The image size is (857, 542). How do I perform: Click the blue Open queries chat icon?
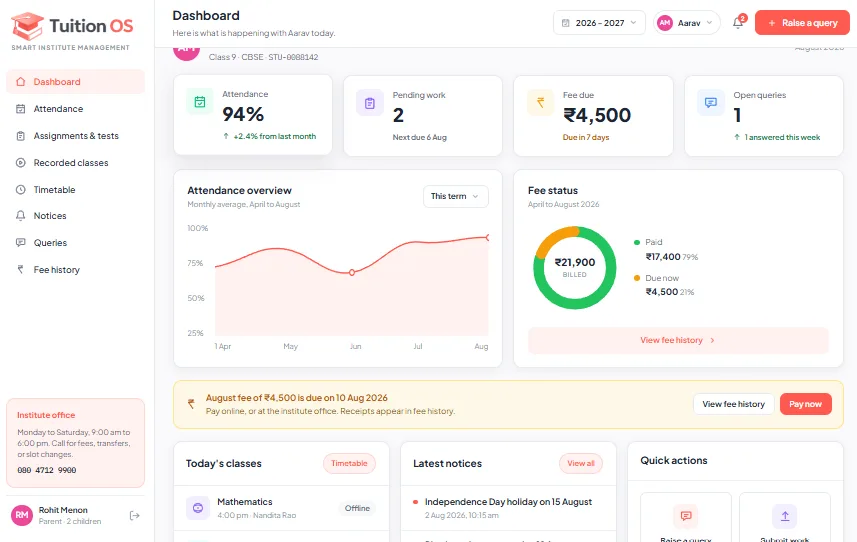pyautogui.click(x=711, y=103)
